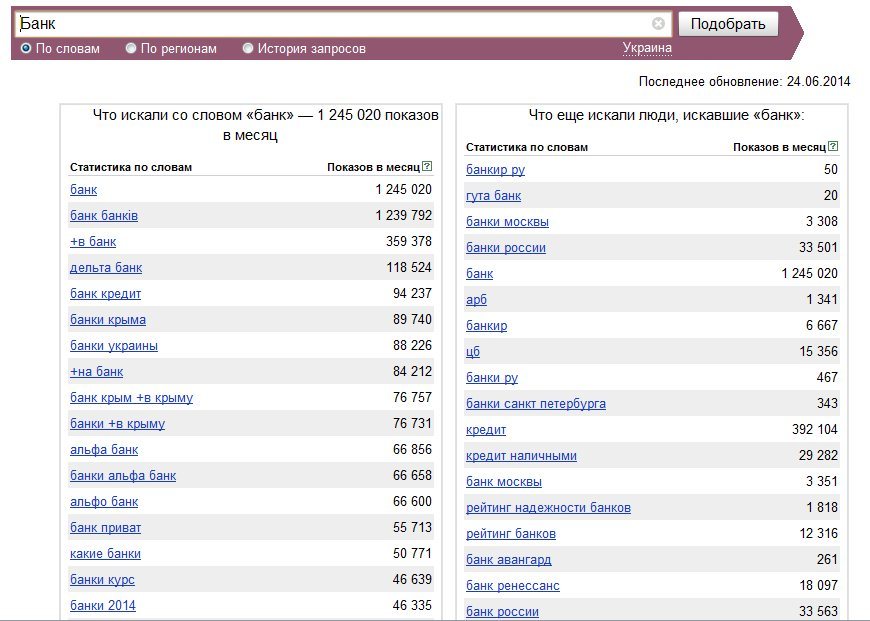The height and width of the screenshot is (621, 870).
Task: Open help icon next to left 'Показов в месяц'
Action: click(427, 166)
